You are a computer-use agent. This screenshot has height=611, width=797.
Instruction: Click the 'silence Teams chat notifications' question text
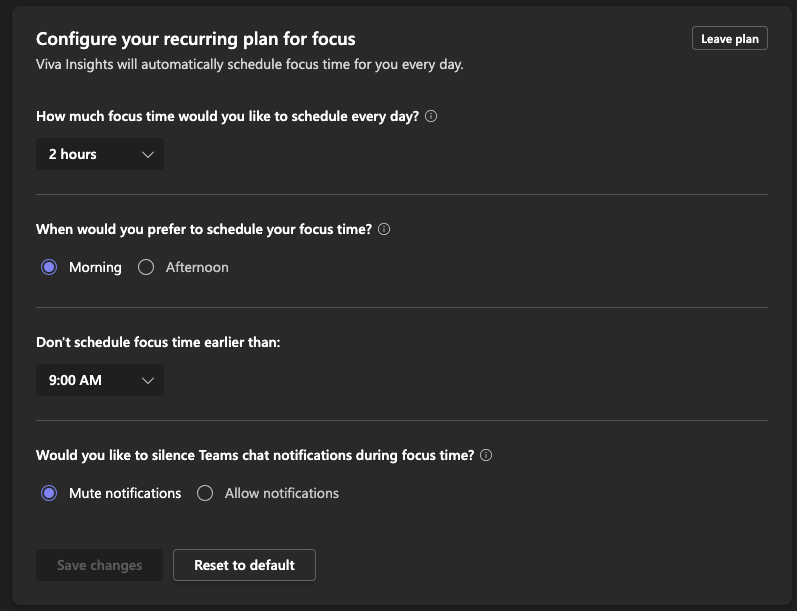click(x=255, y=455)
